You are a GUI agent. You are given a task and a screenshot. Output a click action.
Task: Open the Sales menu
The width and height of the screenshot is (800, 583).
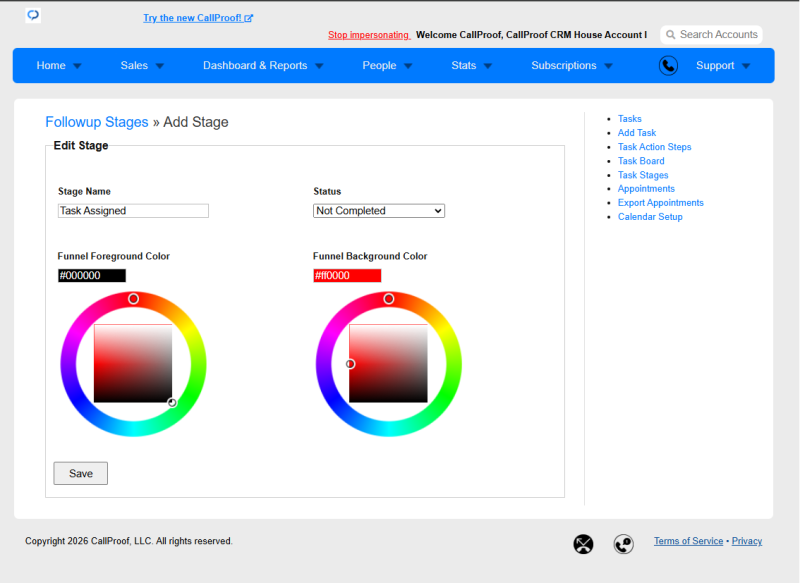[x=134, y=65]
